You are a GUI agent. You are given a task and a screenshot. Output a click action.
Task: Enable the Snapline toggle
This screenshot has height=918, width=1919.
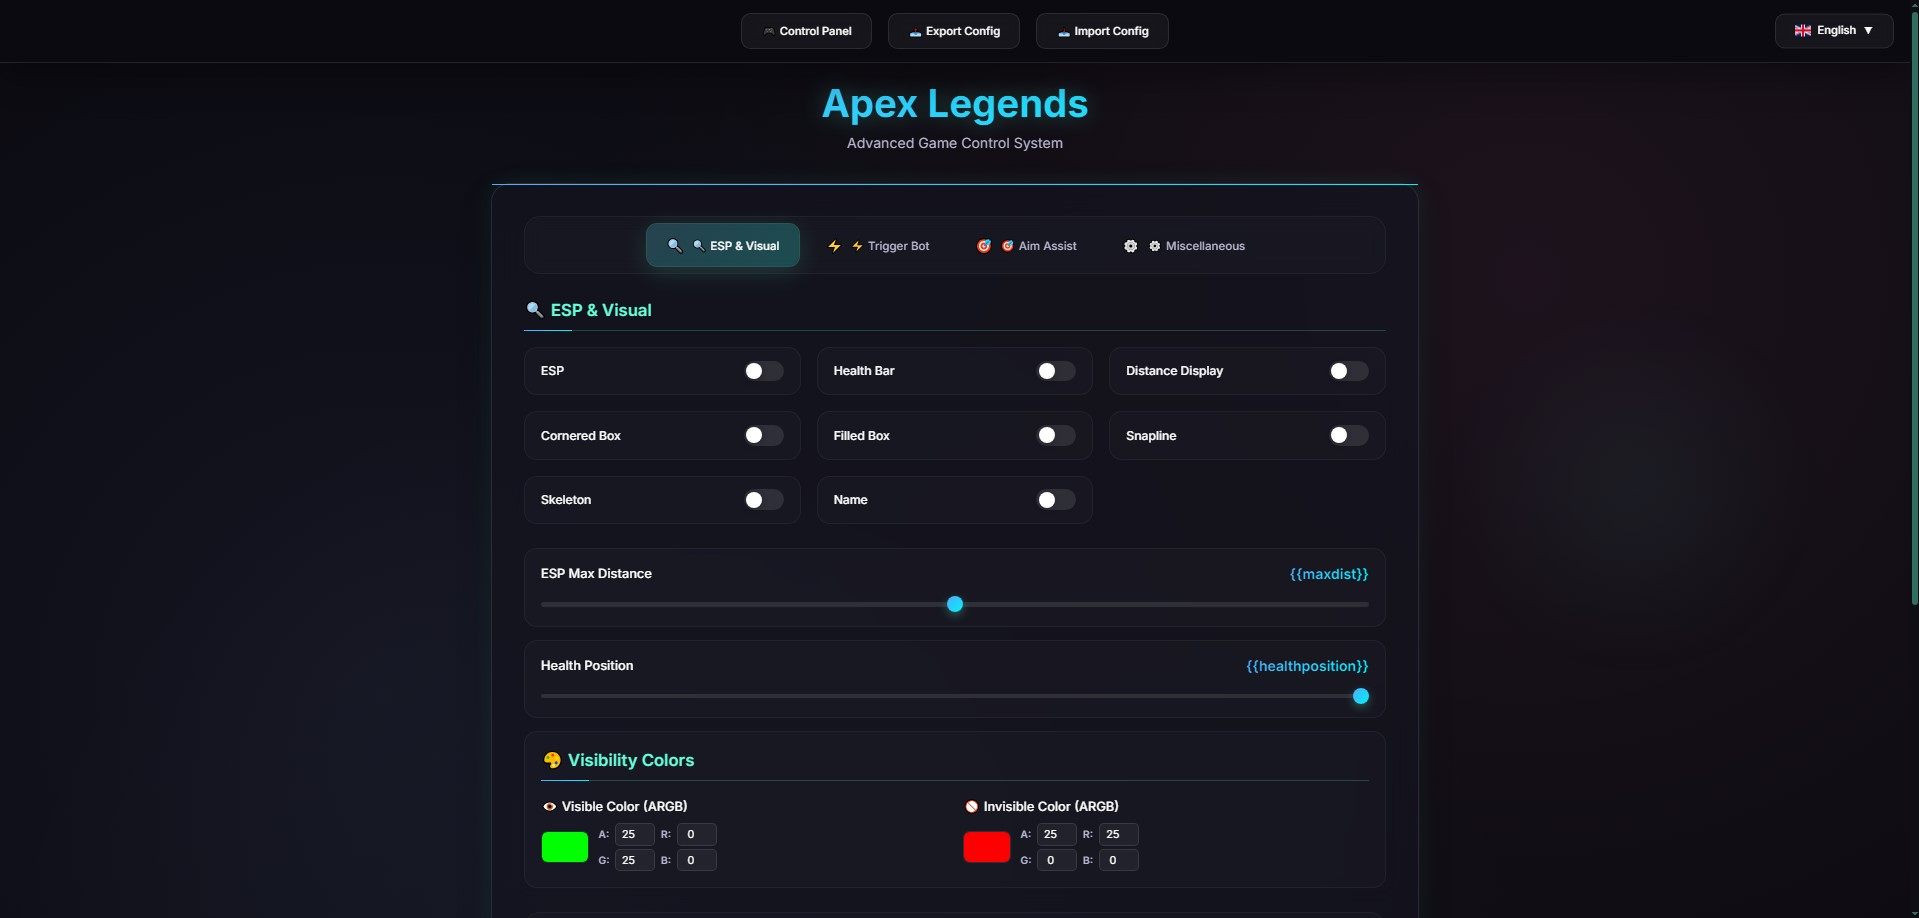coord(1347,435)
